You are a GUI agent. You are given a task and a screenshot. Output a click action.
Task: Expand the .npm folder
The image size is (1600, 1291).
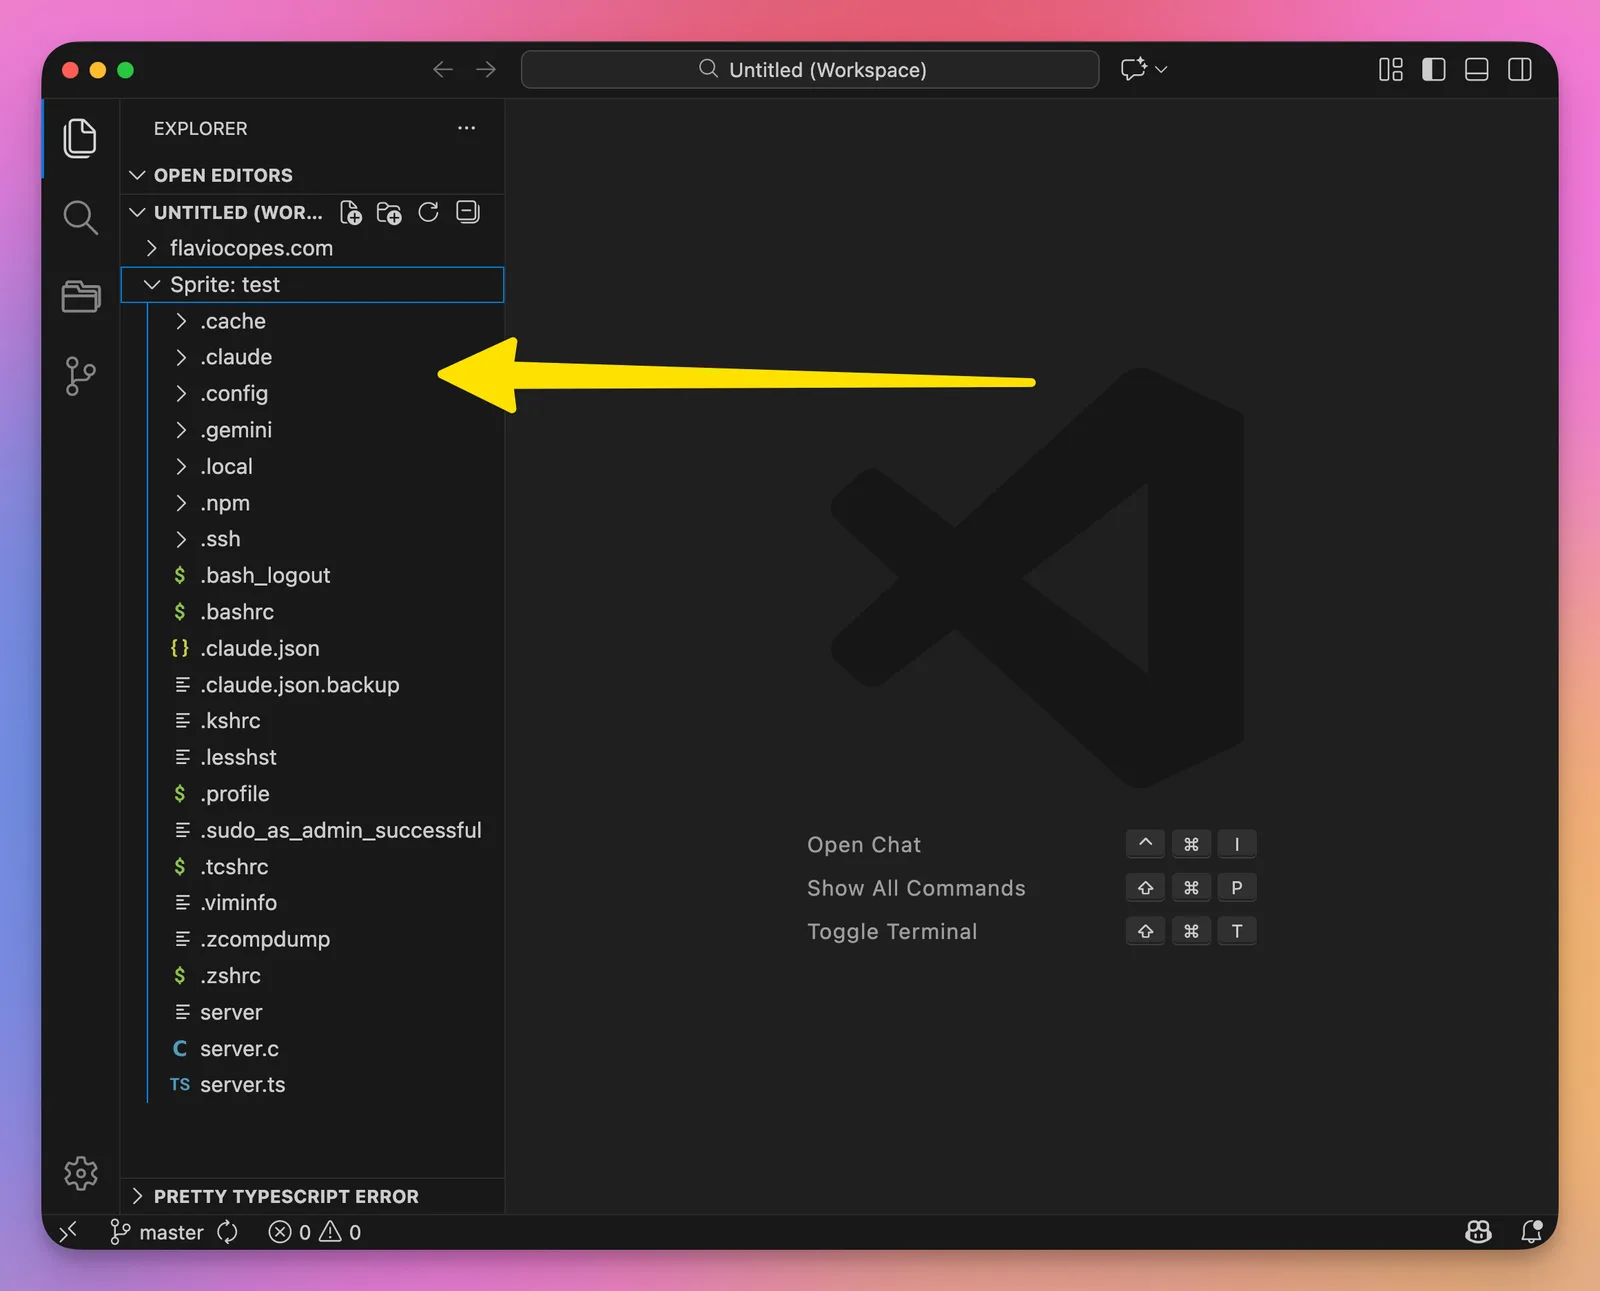pyautogui.click(x=312, y=503)
